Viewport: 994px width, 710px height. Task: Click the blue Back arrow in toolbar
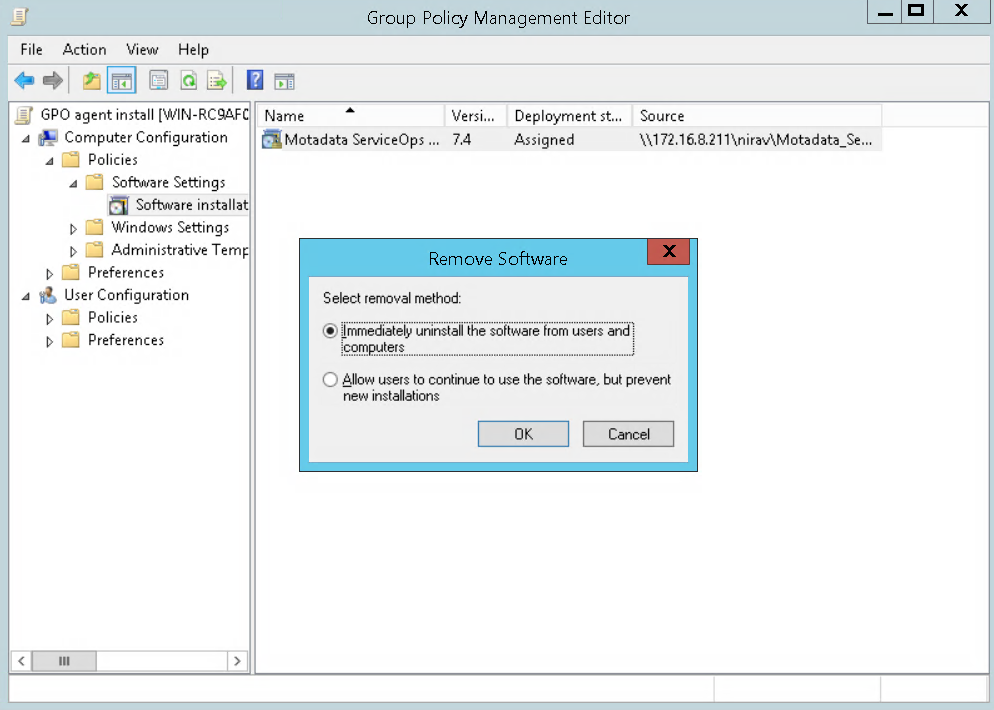click(24, 81)
